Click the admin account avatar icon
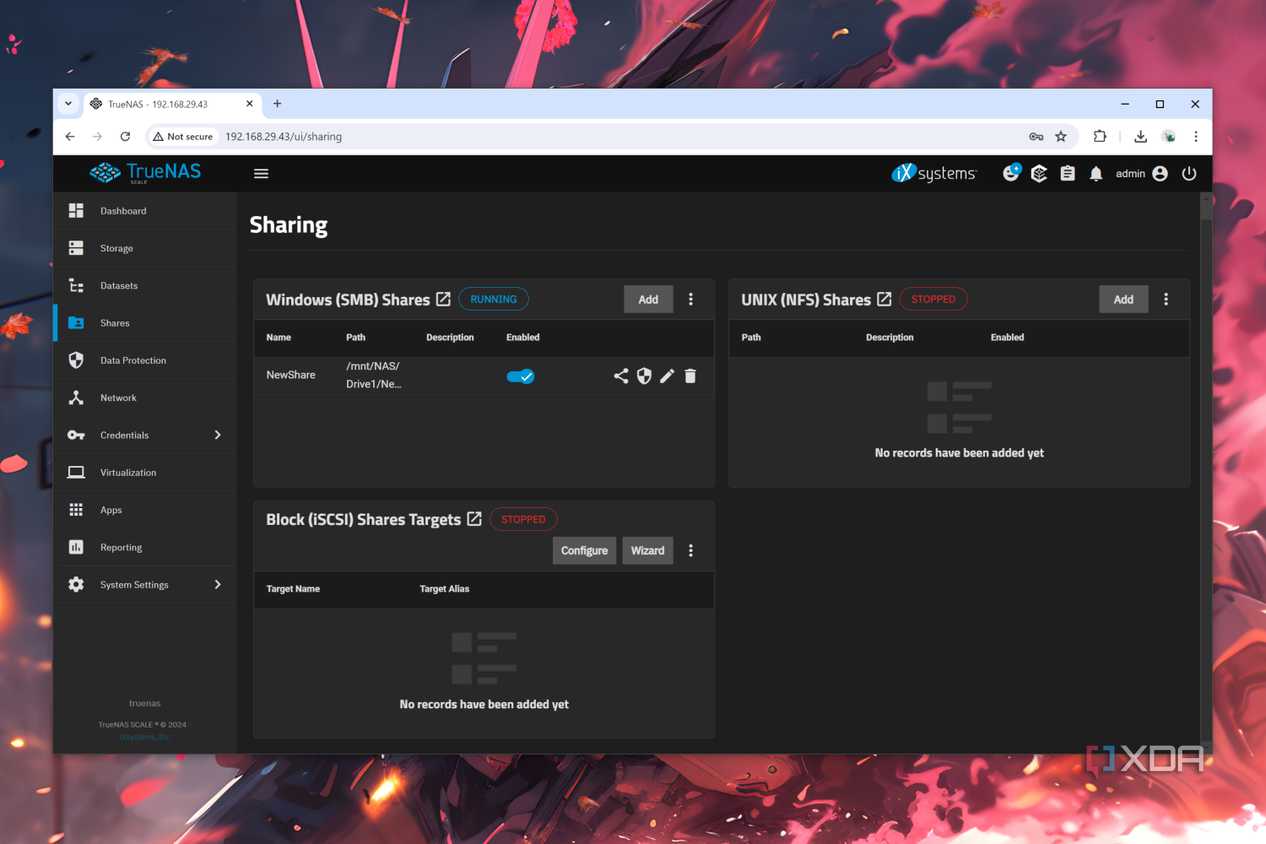 pos(1160,174)
